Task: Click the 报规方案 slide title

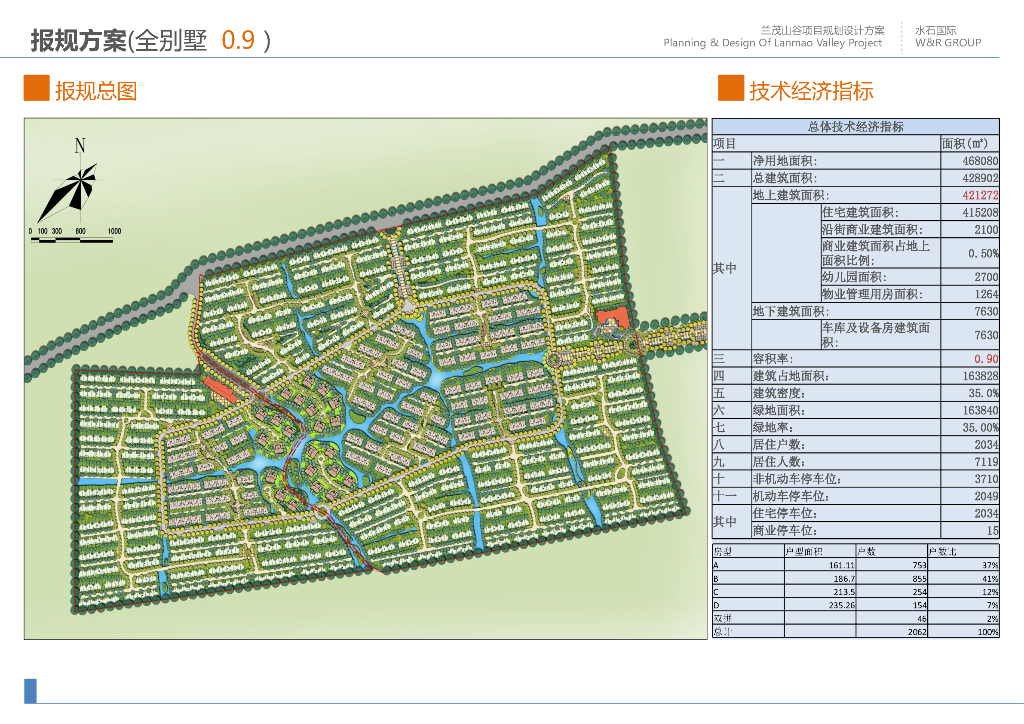Action: tap(78, 41)
